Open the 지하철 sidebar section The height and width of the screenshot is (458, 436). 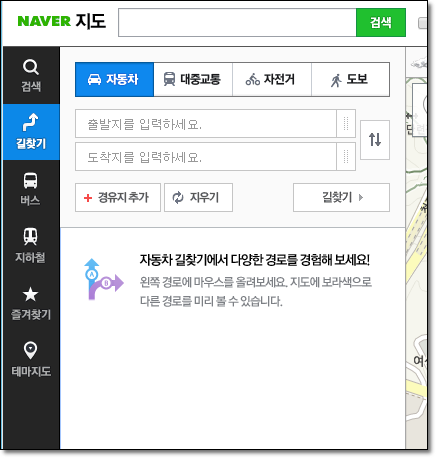31,245
